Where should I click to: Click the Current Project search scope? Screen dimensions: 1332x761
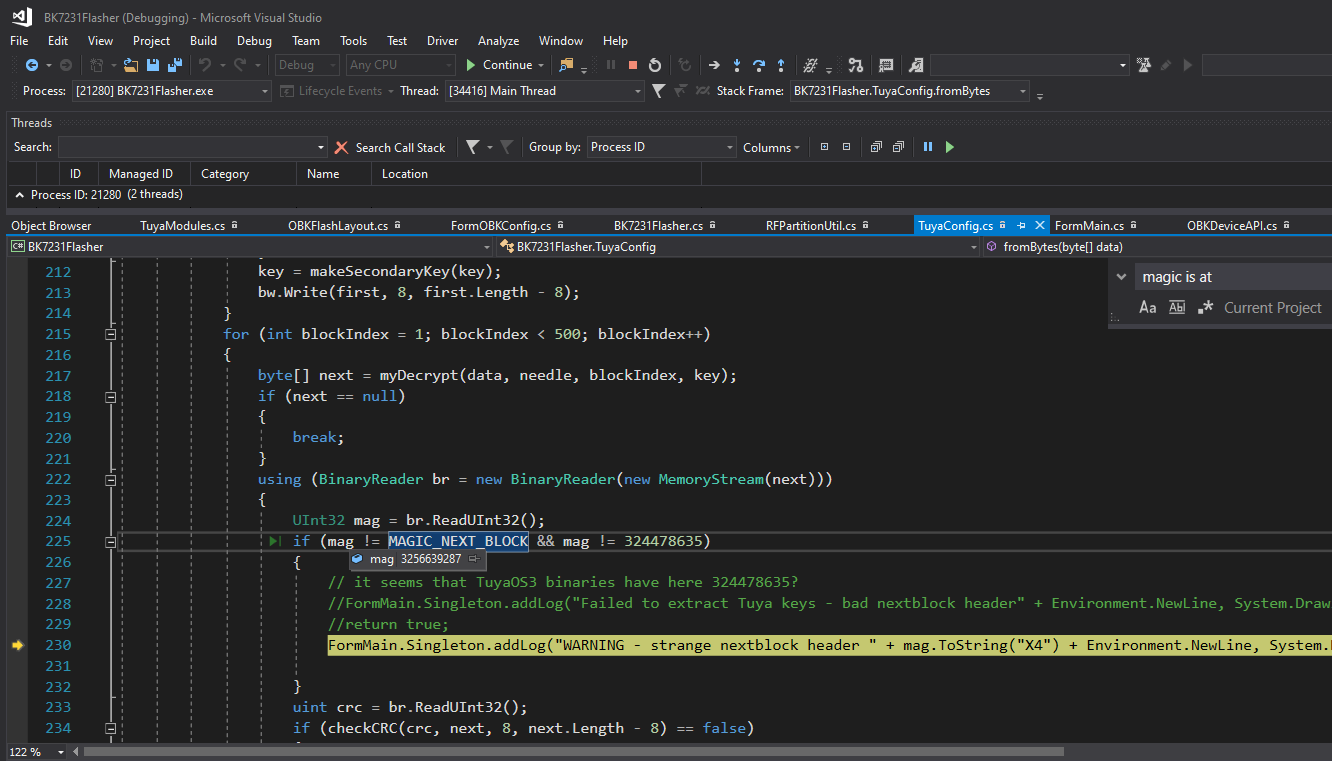point(1272,308)
